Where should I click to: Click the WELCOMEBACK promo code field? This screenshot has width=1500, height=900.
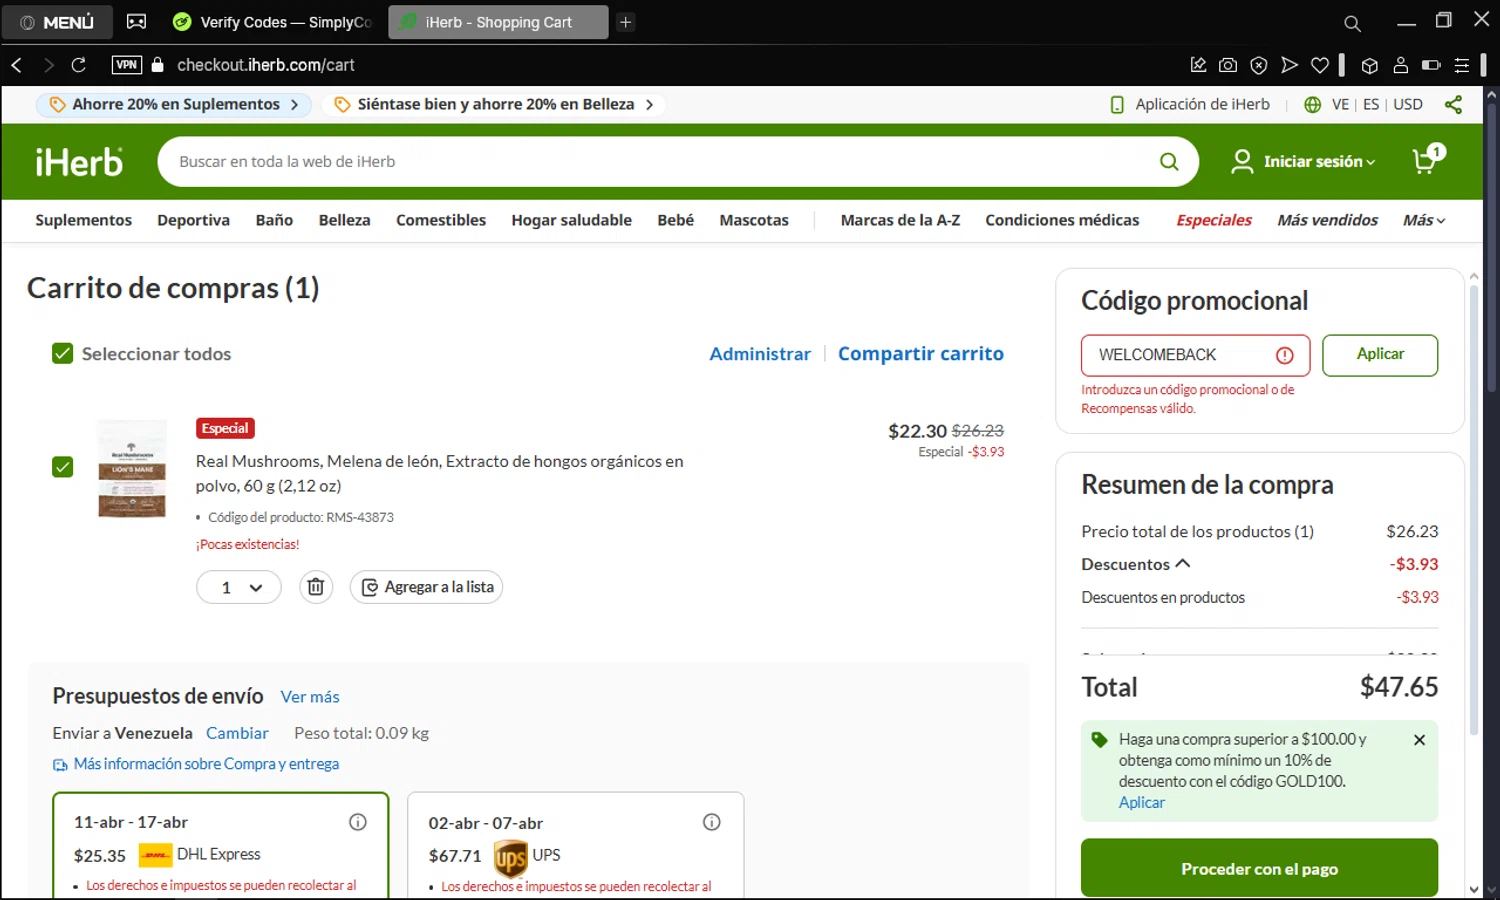tap(1195, 355)
